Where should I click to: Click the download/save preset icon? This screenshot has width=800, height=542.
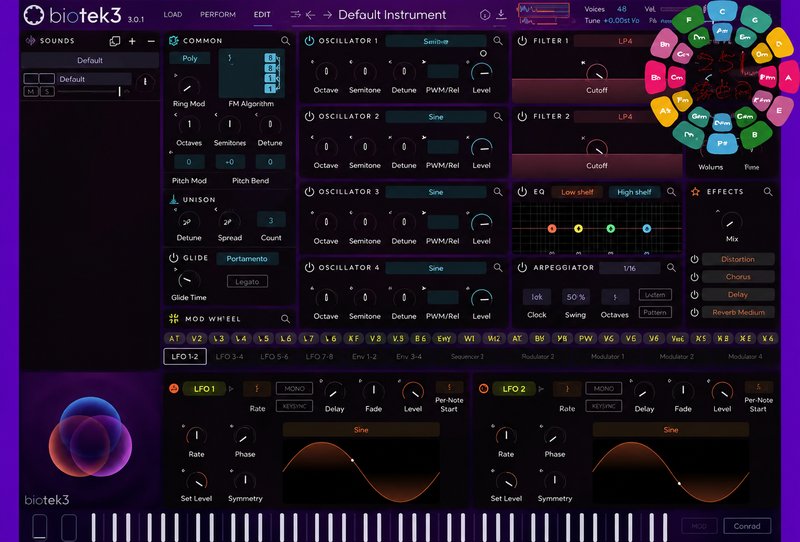pos(501,14)
